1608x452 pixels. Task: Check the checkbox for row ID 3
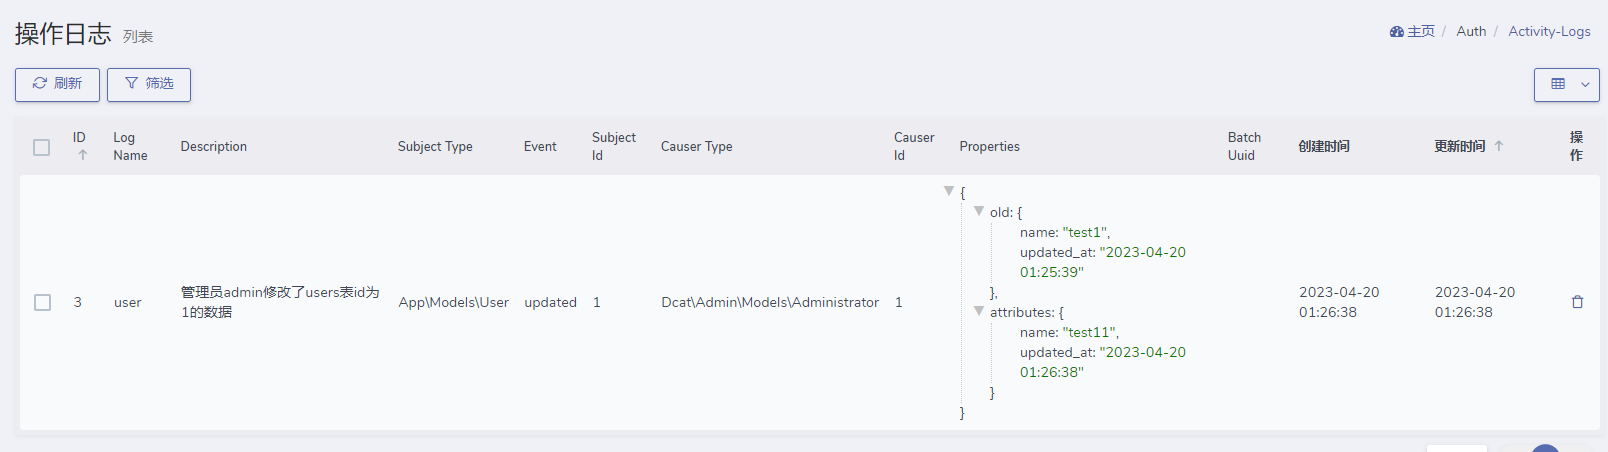coord(42,302)
